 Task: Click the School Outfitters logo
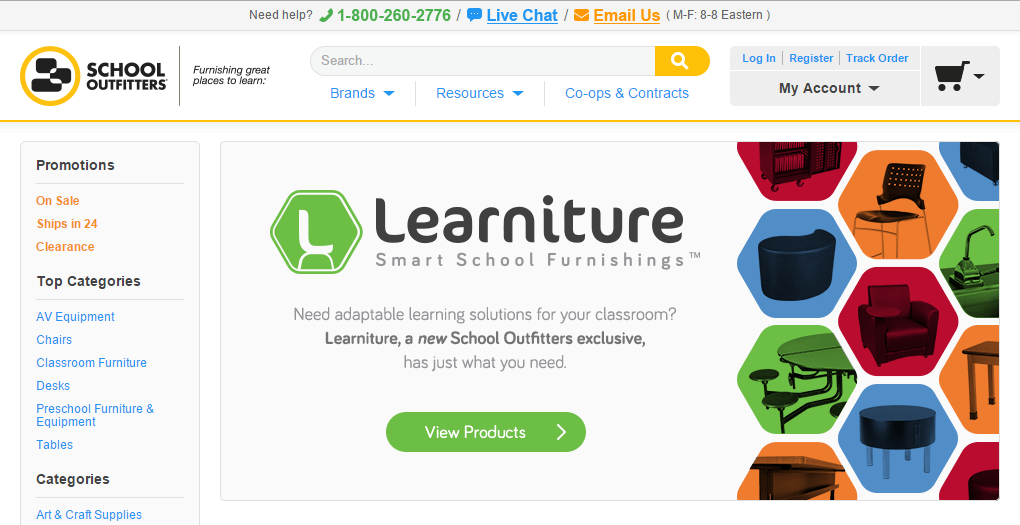(94, 76)
